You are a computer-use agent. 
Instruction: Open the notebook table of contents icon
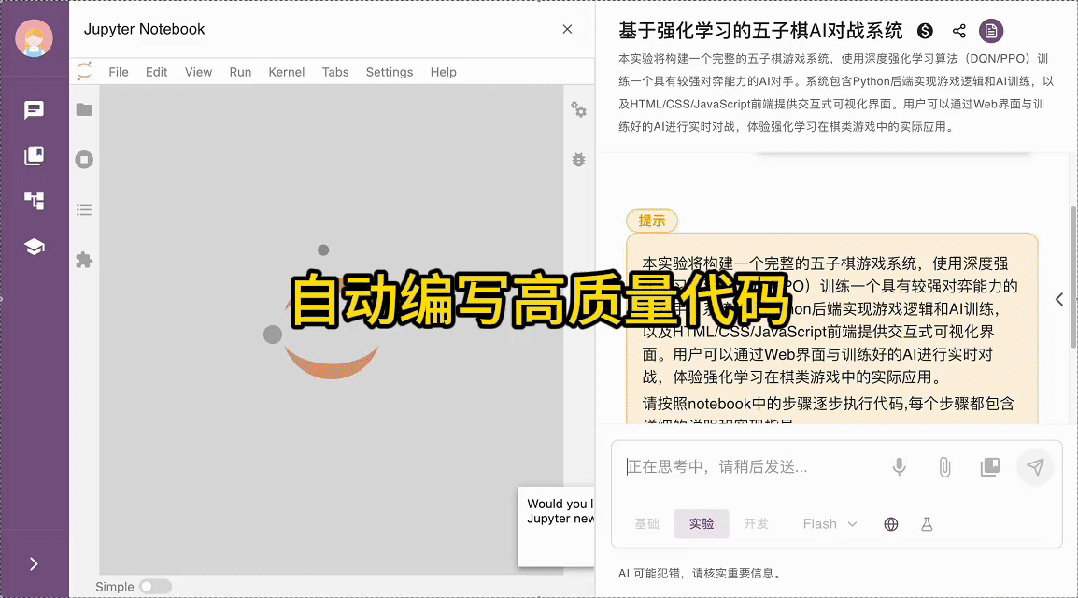[84, 209]
